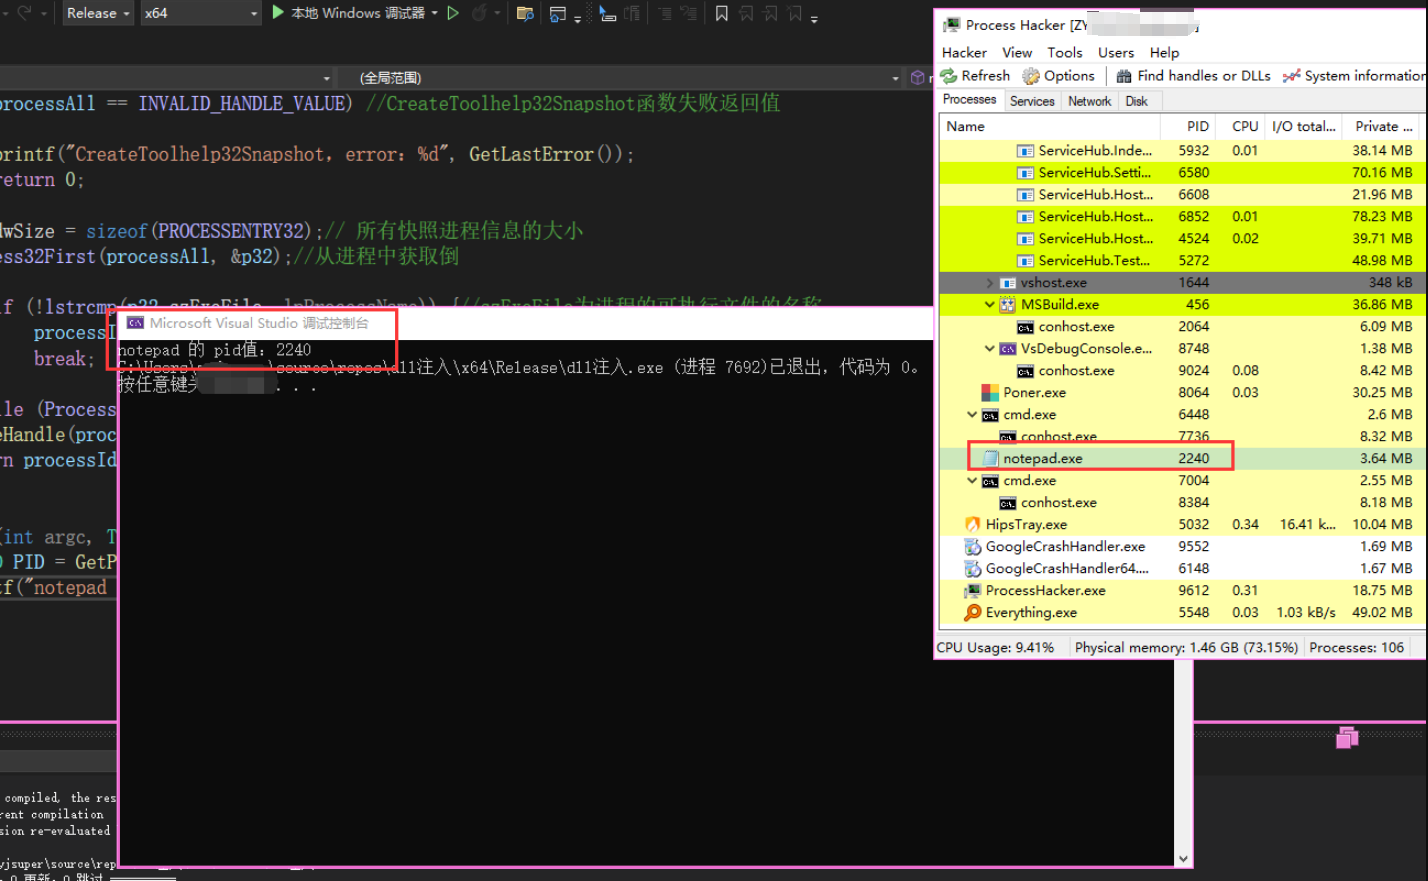Open Options in the Process Hacker toolbar

pos(1058,76)
